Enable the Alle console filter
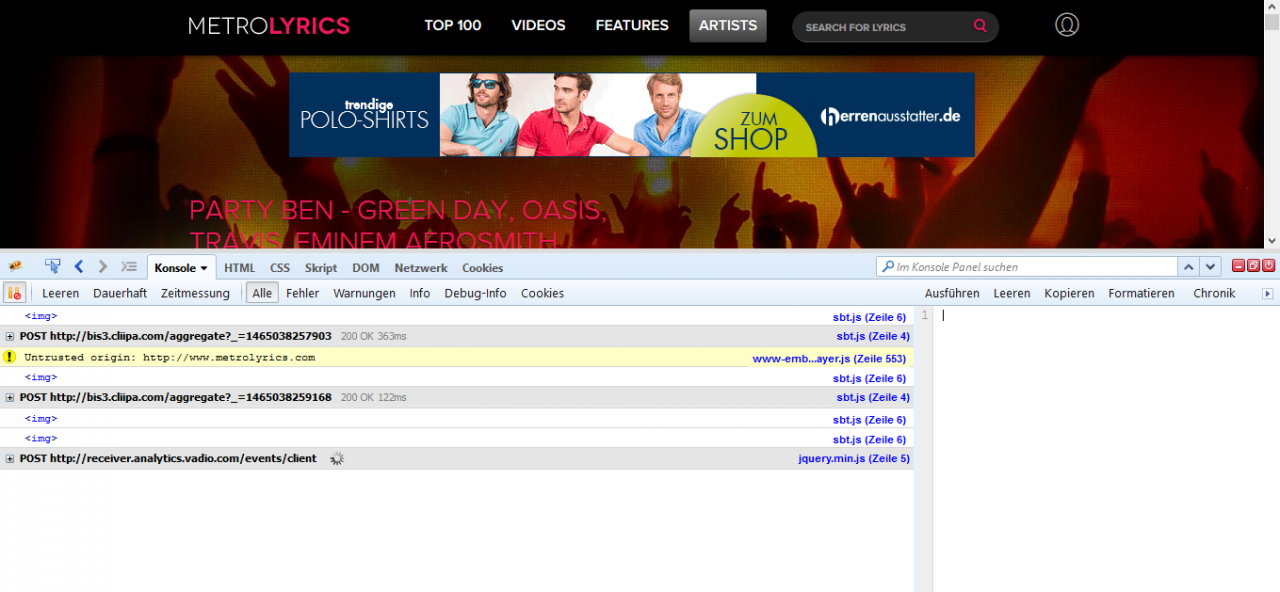The height and width of the screenshot is (592, 1280). (x=262, y=293)
